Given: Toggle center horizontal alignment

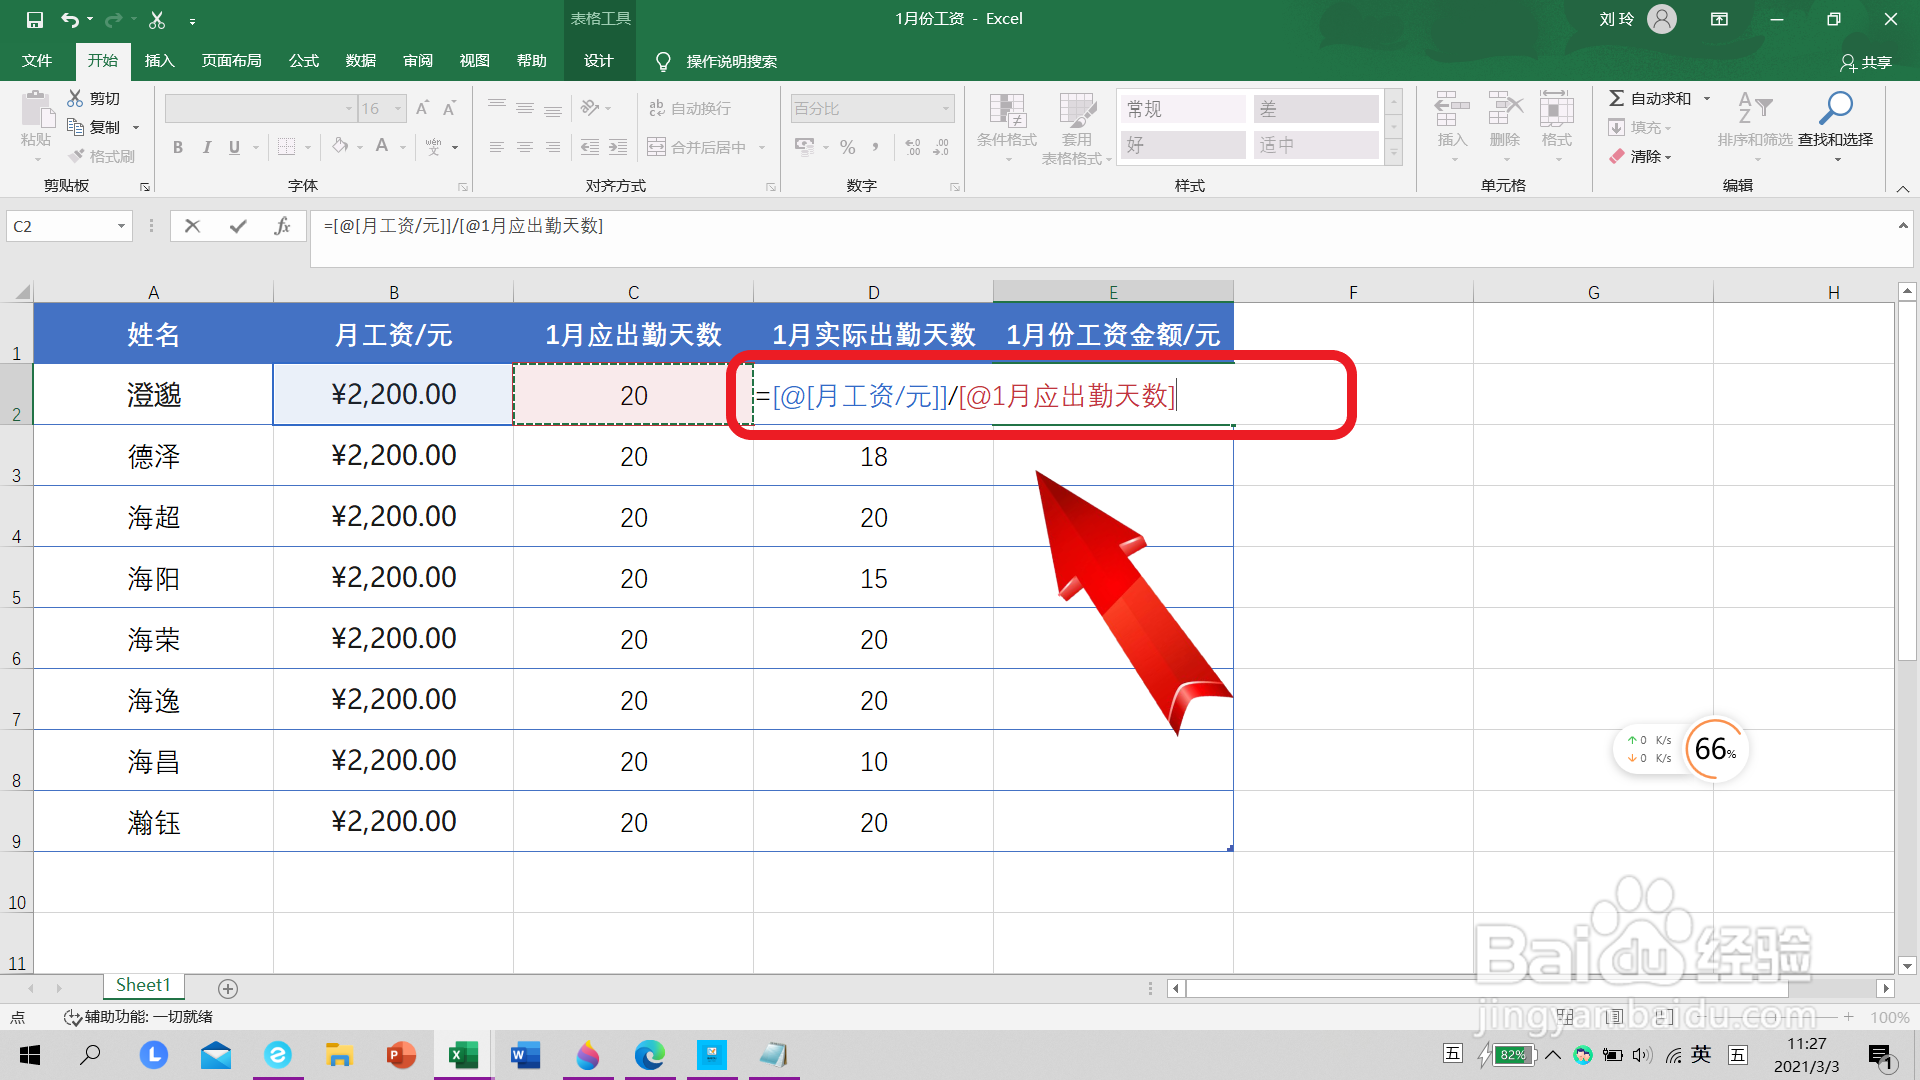Looking at the screenshot, I should point(525,147).
